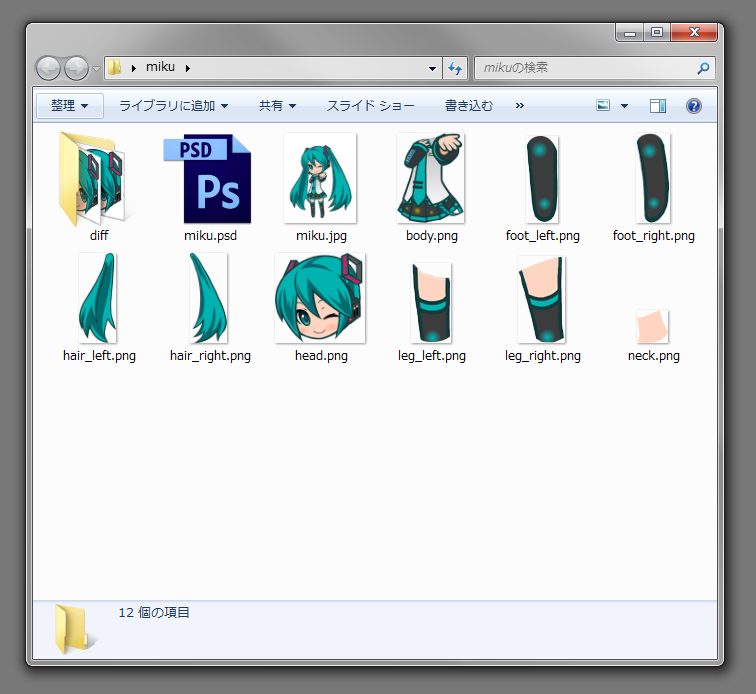756x694 pixels.
Task: Select the head.png thumbnail
Action: [320, 298]
